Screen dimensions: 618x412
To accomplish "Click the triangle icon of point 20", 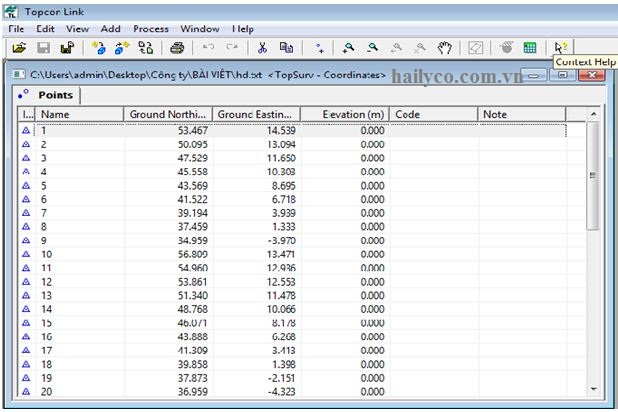I will [26, 391].
